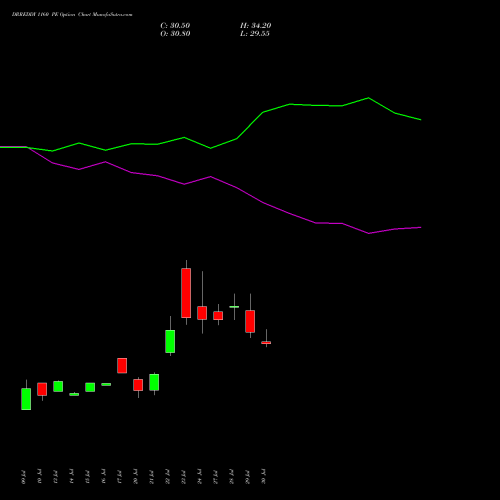The image size is (500, 500).
Task: Select the first green candlestick on the left
Action: point(26,399)
